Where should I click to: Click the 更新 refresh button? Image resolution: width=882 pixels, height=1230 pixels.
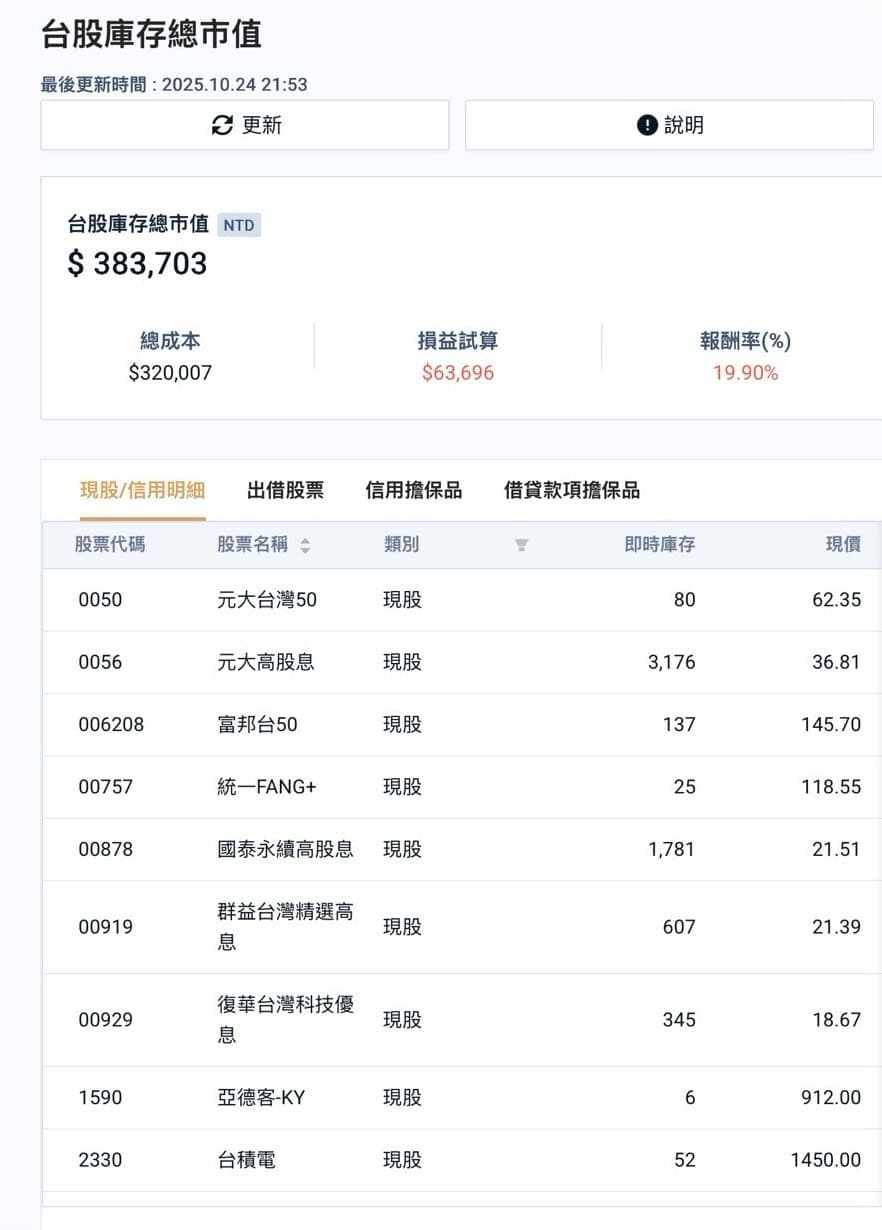(245, 125)
